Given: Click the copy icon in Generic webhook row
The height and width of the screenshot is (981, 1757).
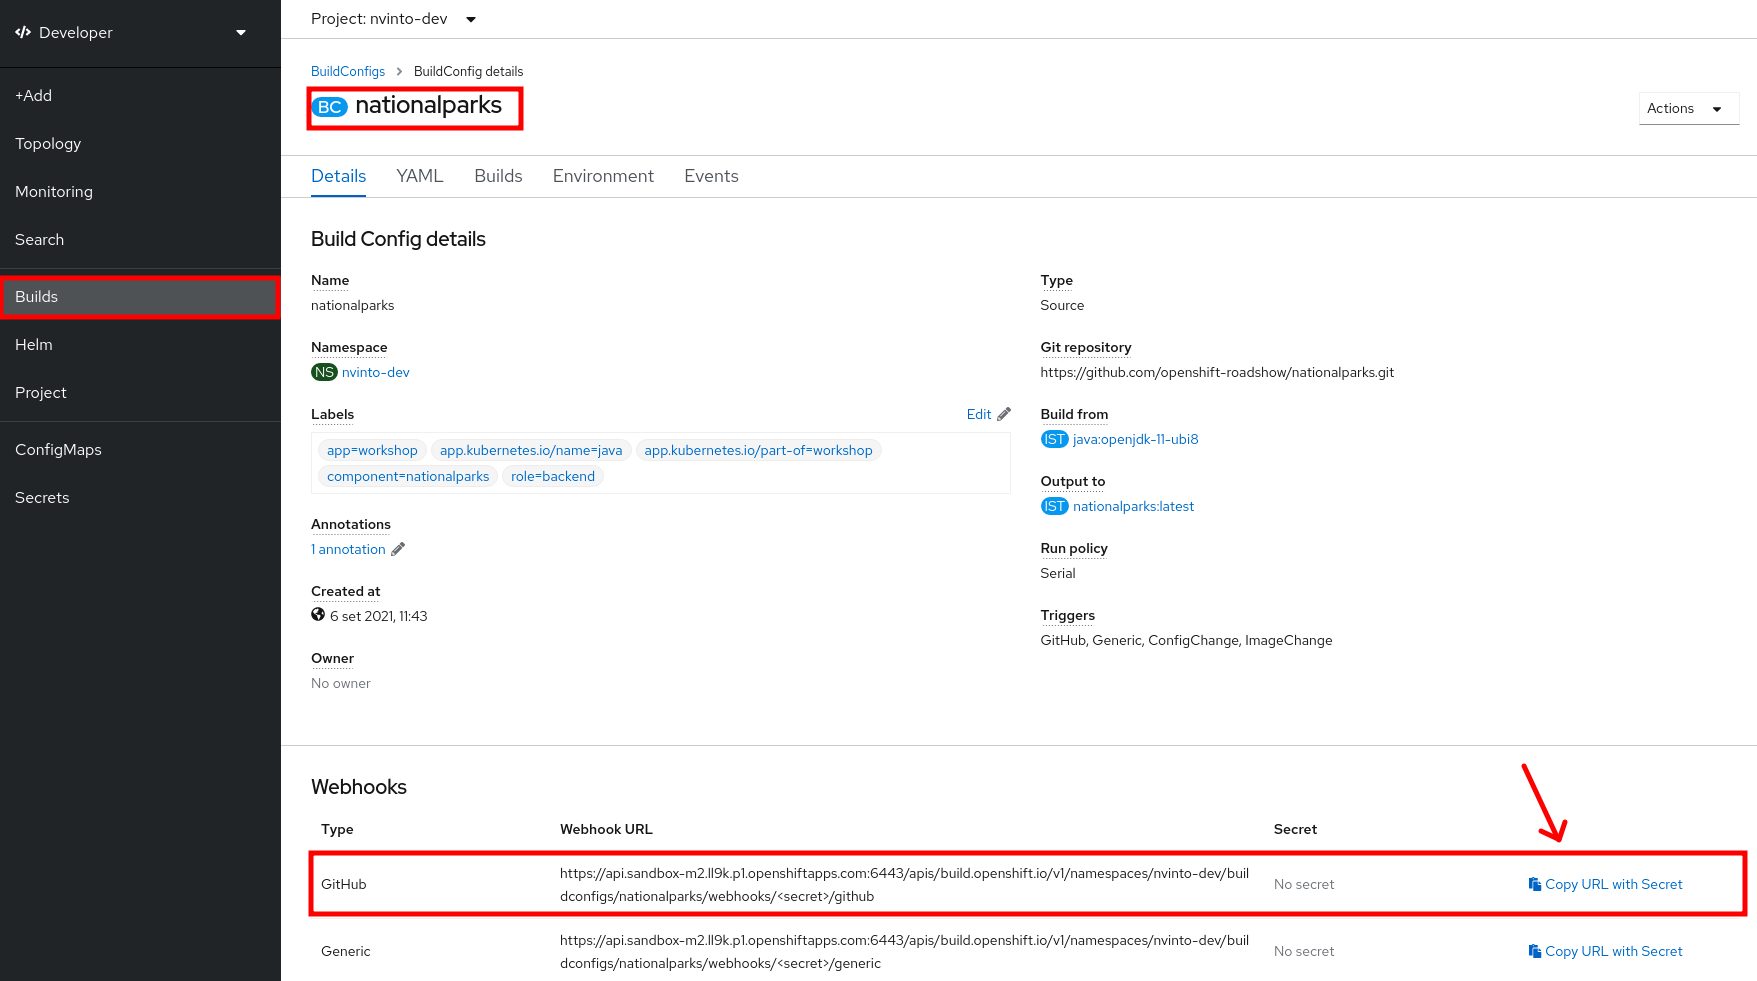Looking at the screenshot, I should 1534,951.
